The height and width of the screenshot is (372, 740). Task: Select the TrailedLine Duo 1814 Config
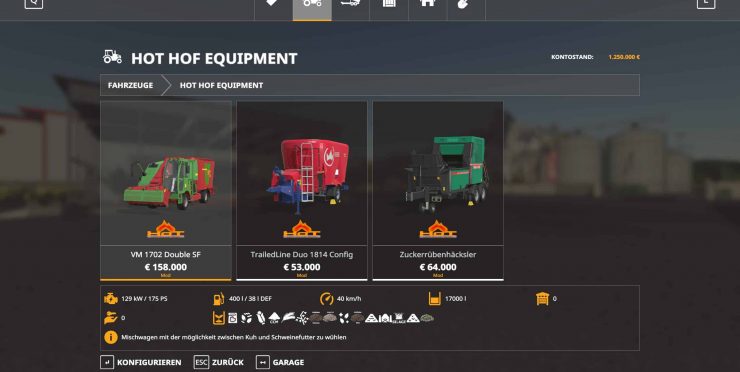(x=302, y=191)
